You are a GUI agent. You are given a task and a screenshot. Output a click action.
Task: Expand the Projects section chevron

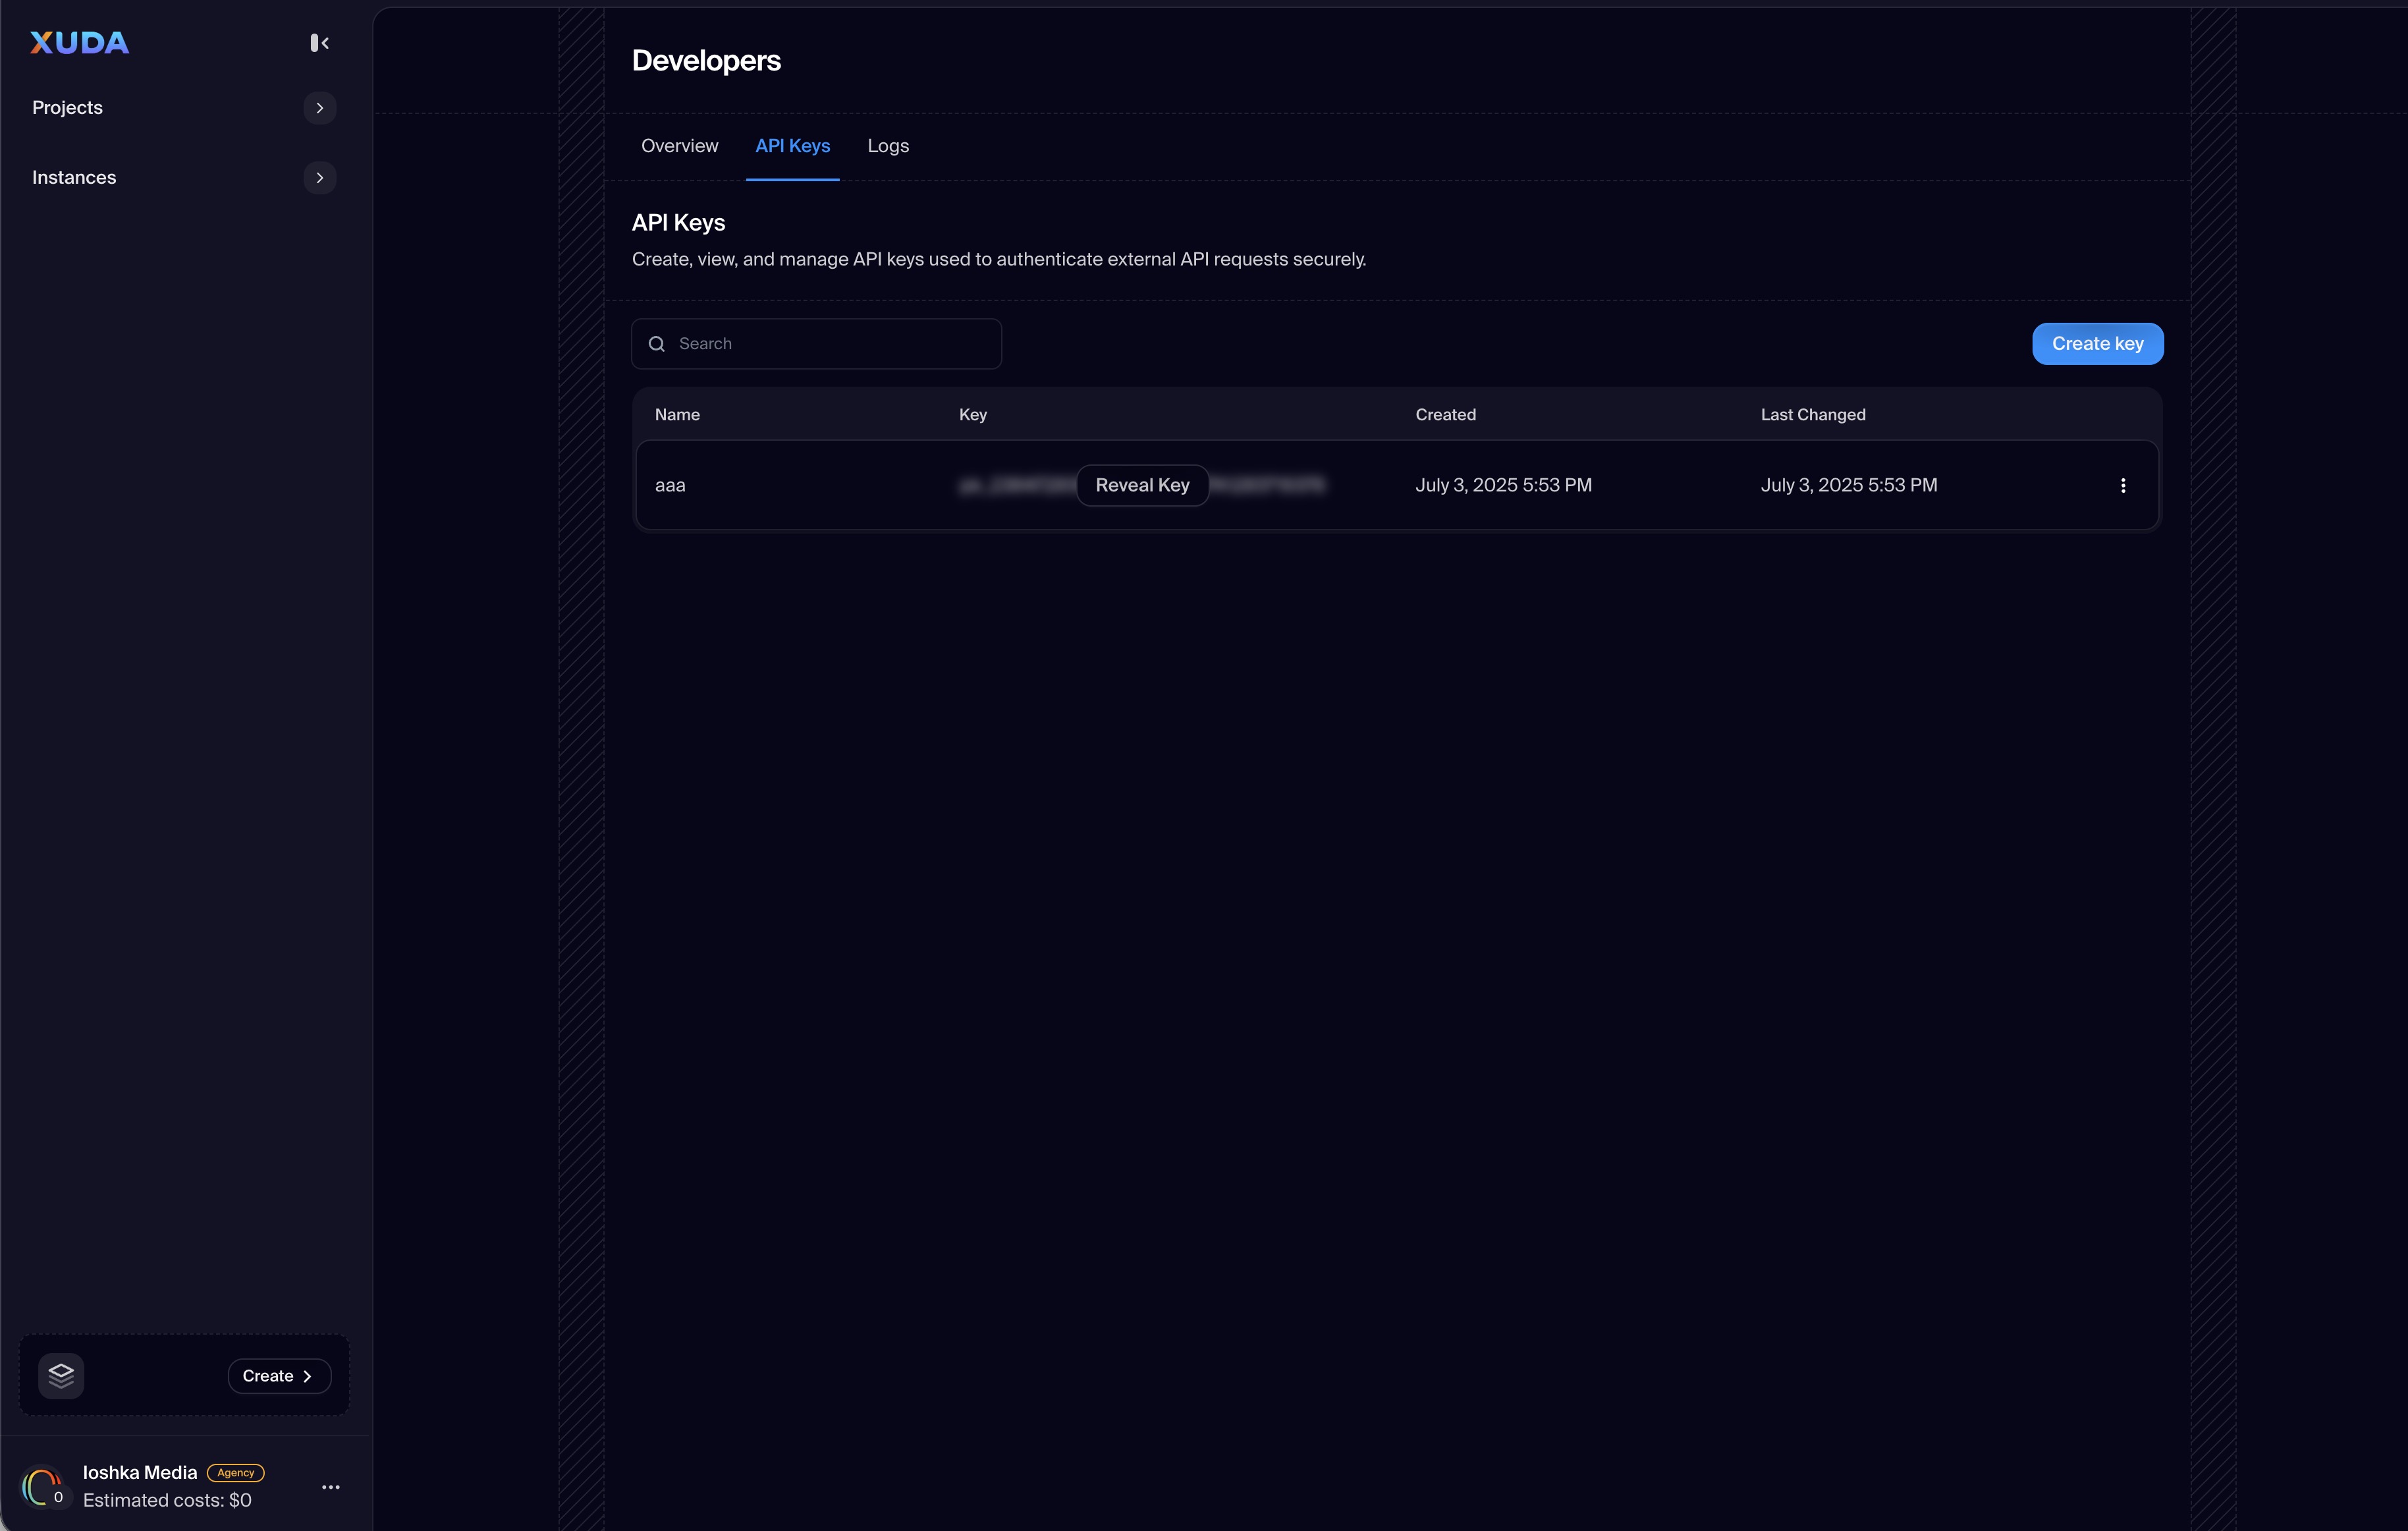pyautogui.click(x=319, y=108)
